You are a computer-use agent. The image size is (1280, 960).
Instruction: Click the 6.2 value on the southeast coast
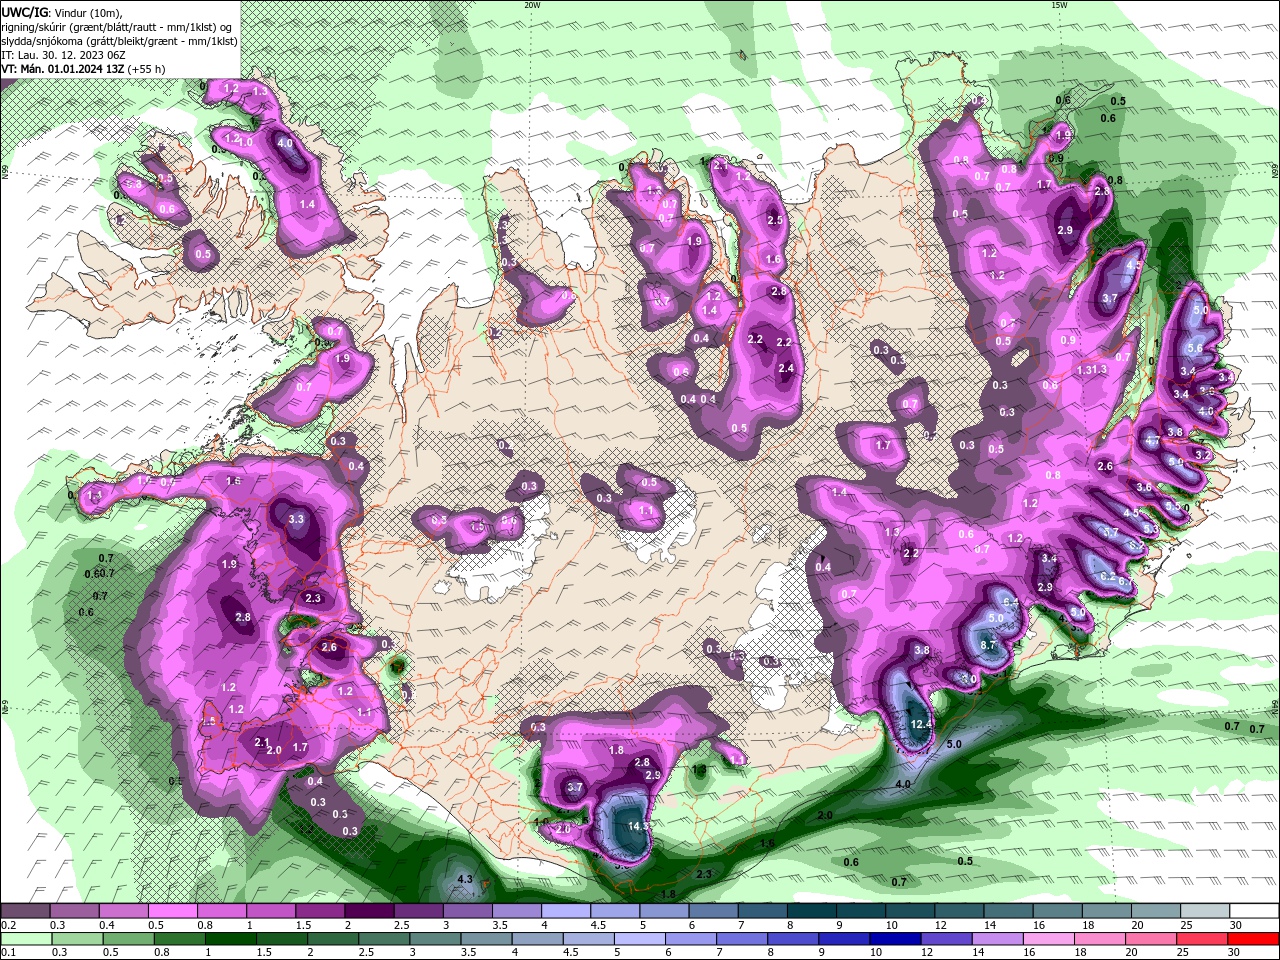tap(1107, 577)
